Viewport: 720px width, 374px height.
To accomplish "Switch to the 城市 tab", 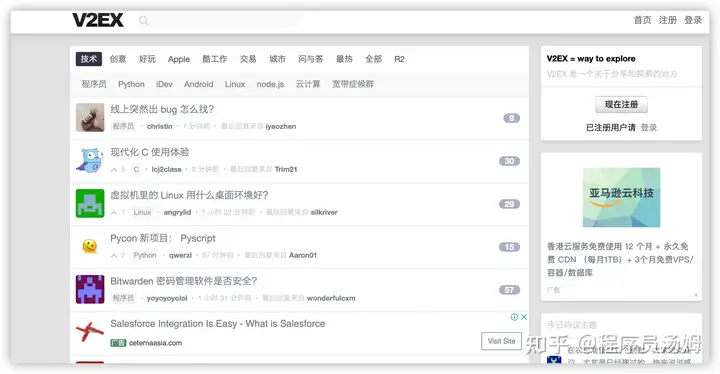I will (x=277, y=59).
